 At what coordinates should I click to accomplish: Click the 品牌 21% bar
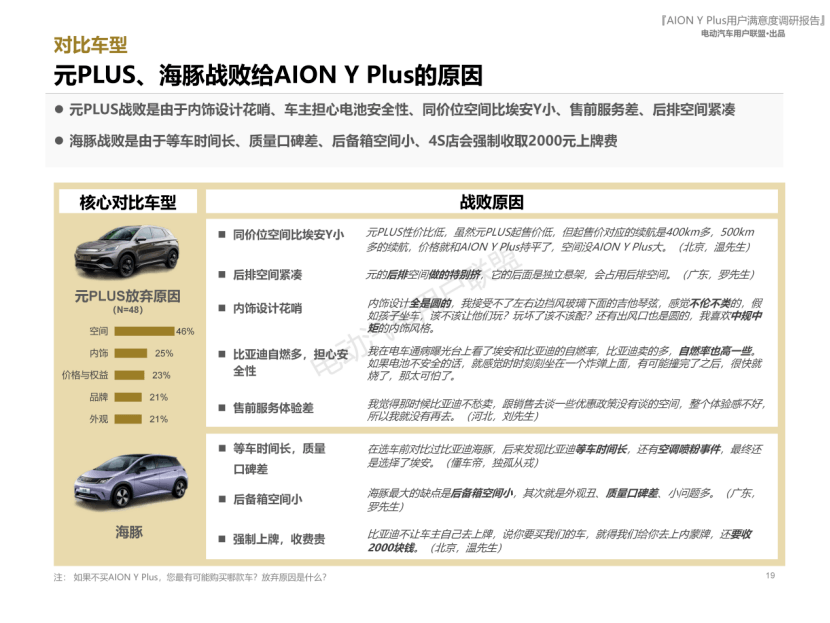(x=128, y=397)
